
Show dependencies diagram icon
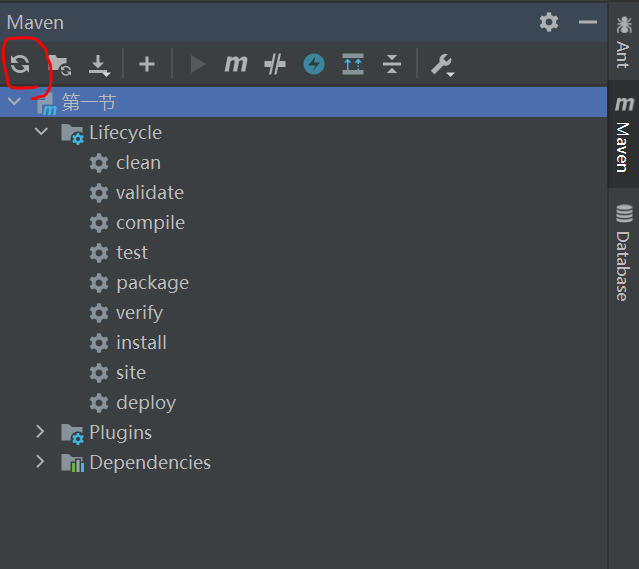[353, 64]
